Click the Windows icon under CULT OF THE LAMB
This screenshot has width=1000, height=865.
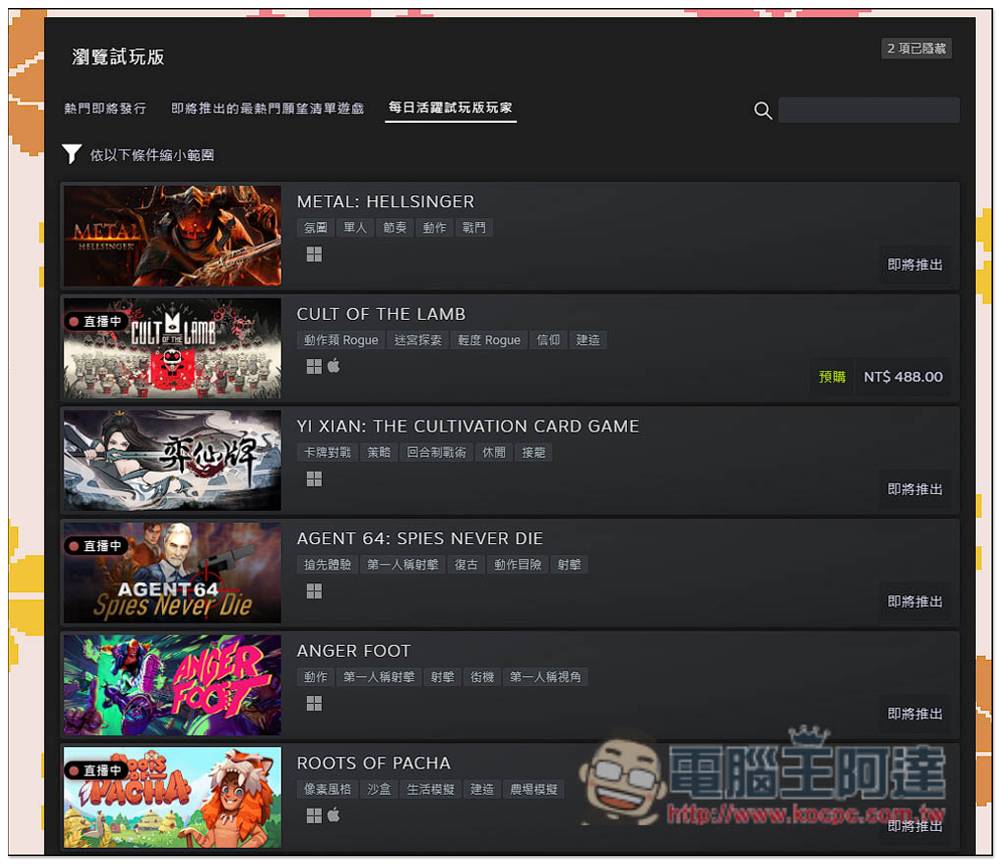click(314, 366)
